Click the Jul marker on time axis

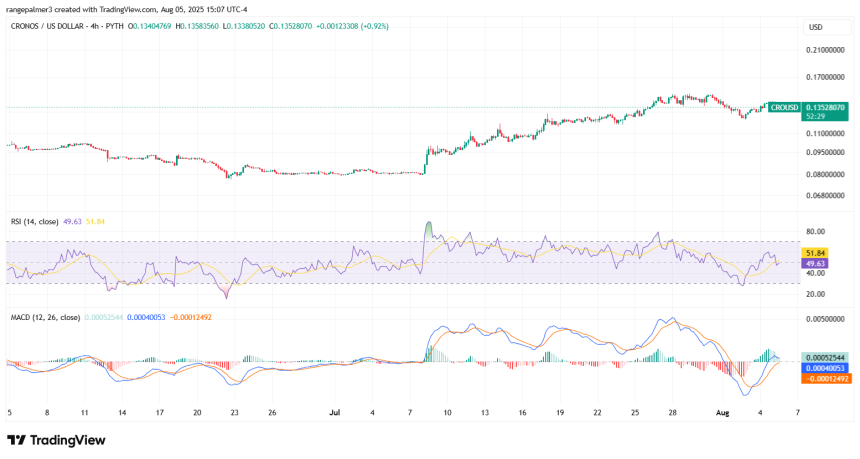tap(335, 412)
